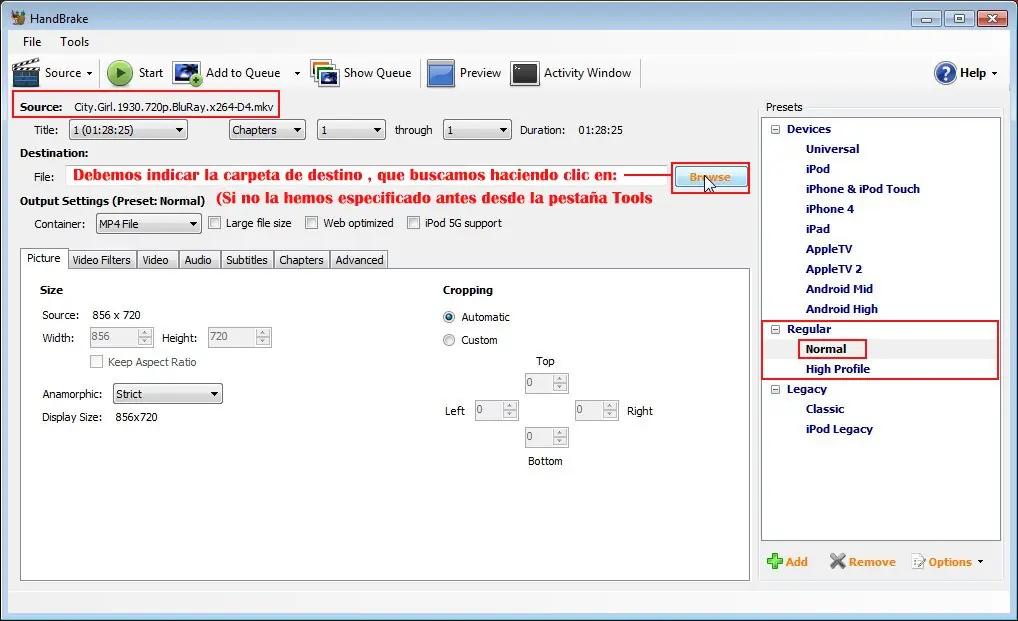Click the HandBrake app icon in title bar

click(x=18, y=18)
